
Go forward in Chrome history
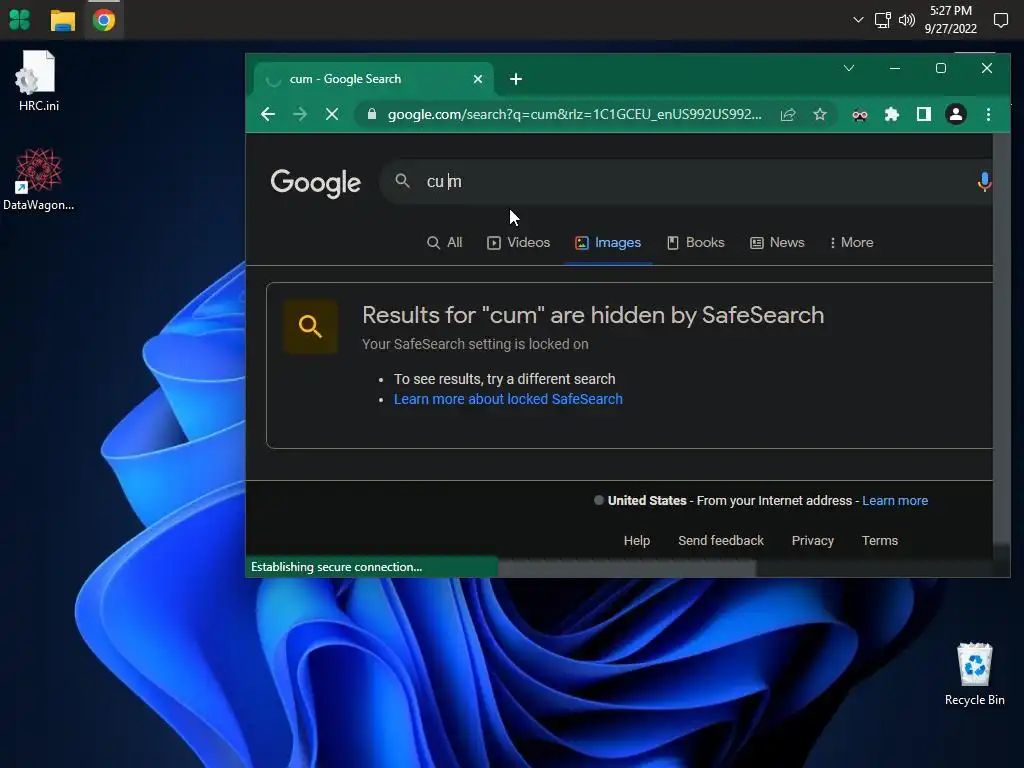coord(300,114)
